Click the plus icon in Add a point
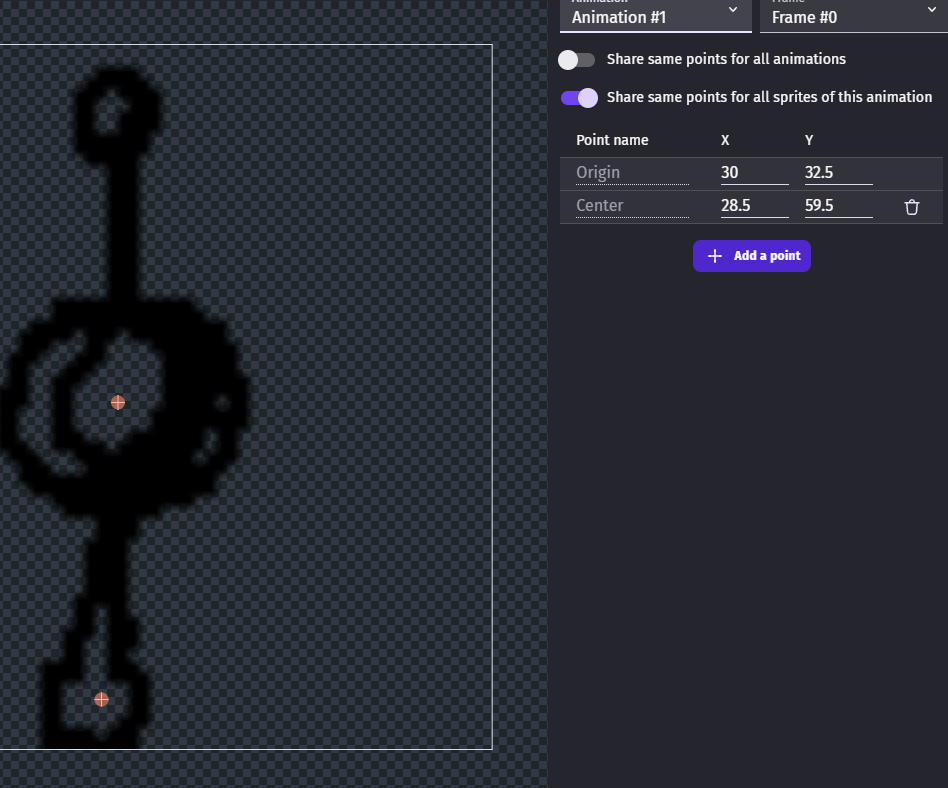The image size is (948, 788). 714,256
